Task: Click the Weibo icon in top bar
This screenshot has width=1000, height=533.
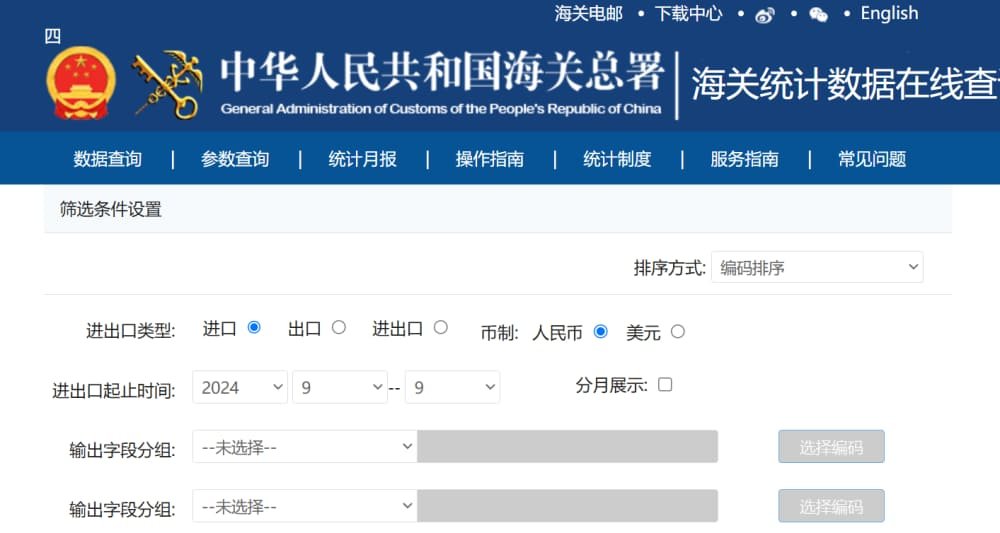Action: point(765,15)
